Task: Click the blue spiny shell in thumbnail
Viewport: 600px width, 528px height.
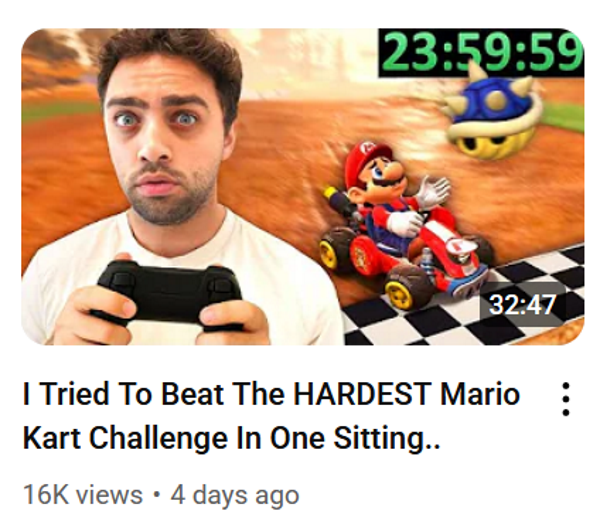Action: coord(496,113)
